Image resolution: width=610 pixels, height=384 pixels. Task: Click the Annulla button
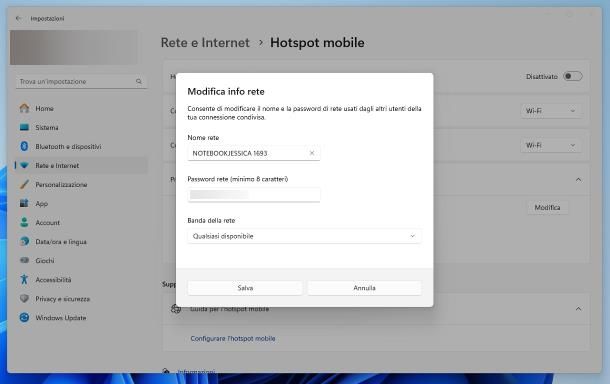(364, 288)
